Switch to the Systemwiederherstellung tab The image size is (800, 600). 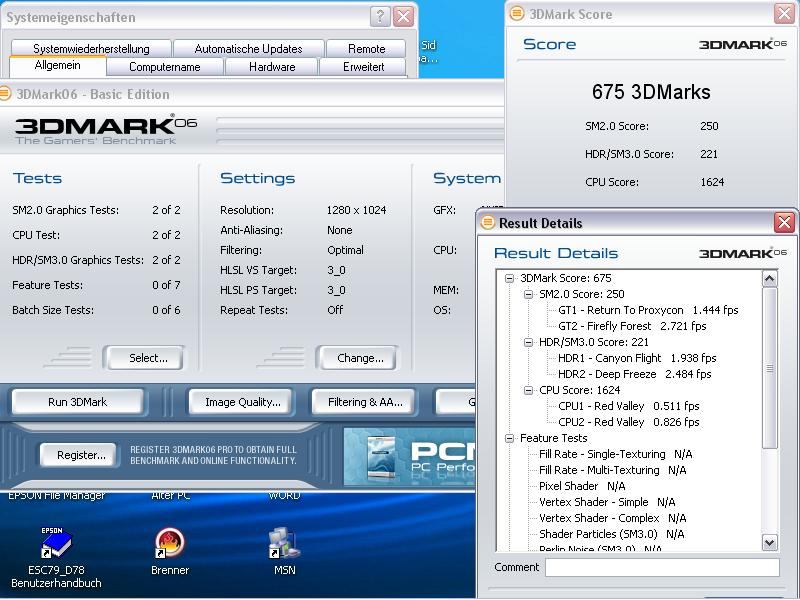click(91, 49)
